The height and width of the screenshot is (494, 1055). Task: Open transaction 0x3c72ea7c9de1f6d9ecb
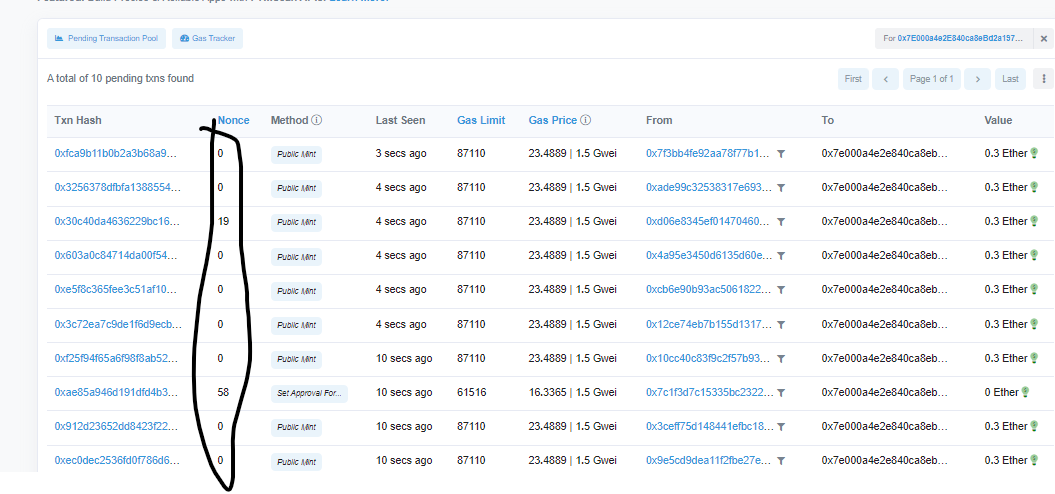point(118,324)
